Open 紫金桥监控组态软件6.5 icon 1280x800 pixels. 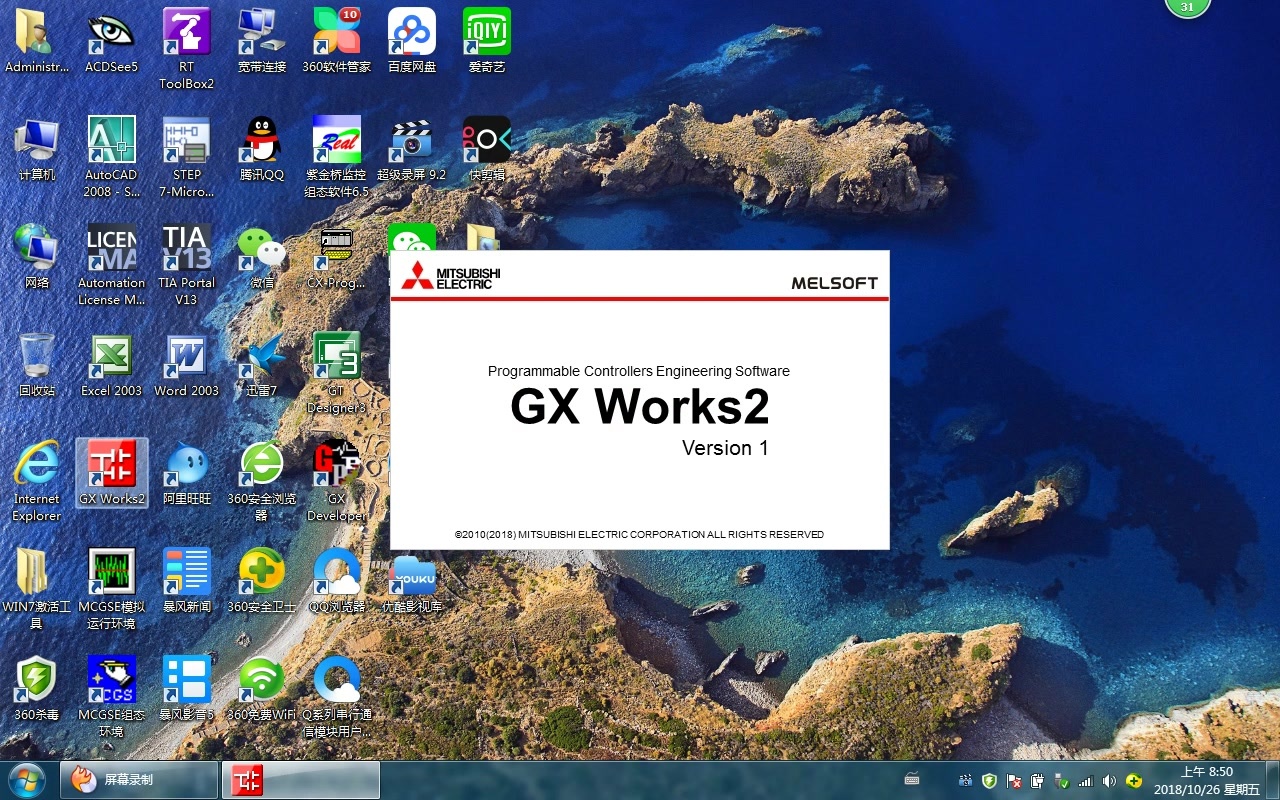point(337,156)
